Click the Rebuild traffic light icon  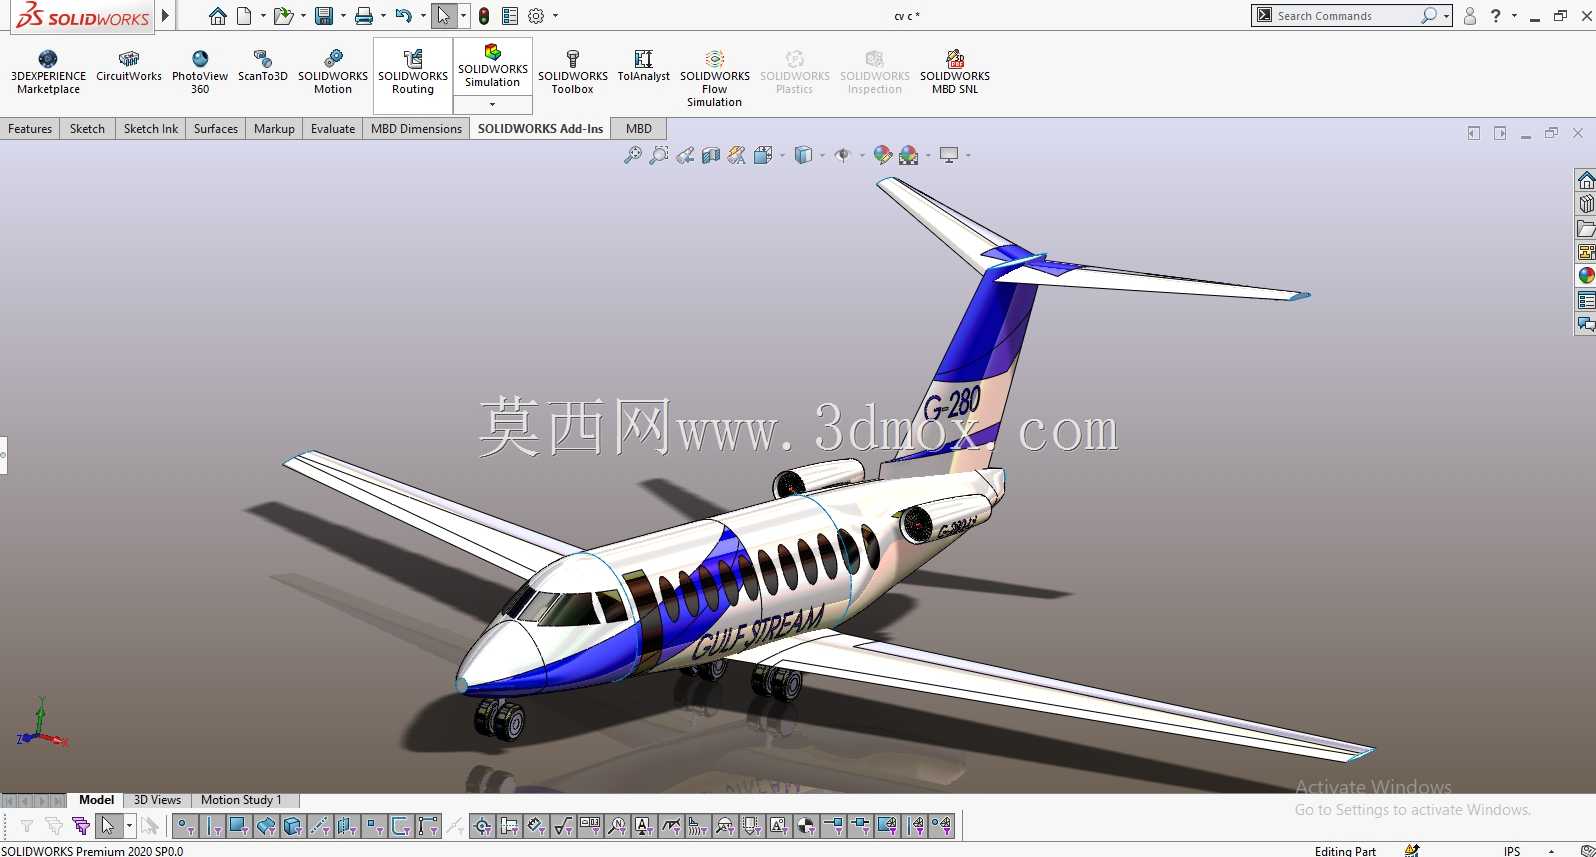(x=484, y=16)
